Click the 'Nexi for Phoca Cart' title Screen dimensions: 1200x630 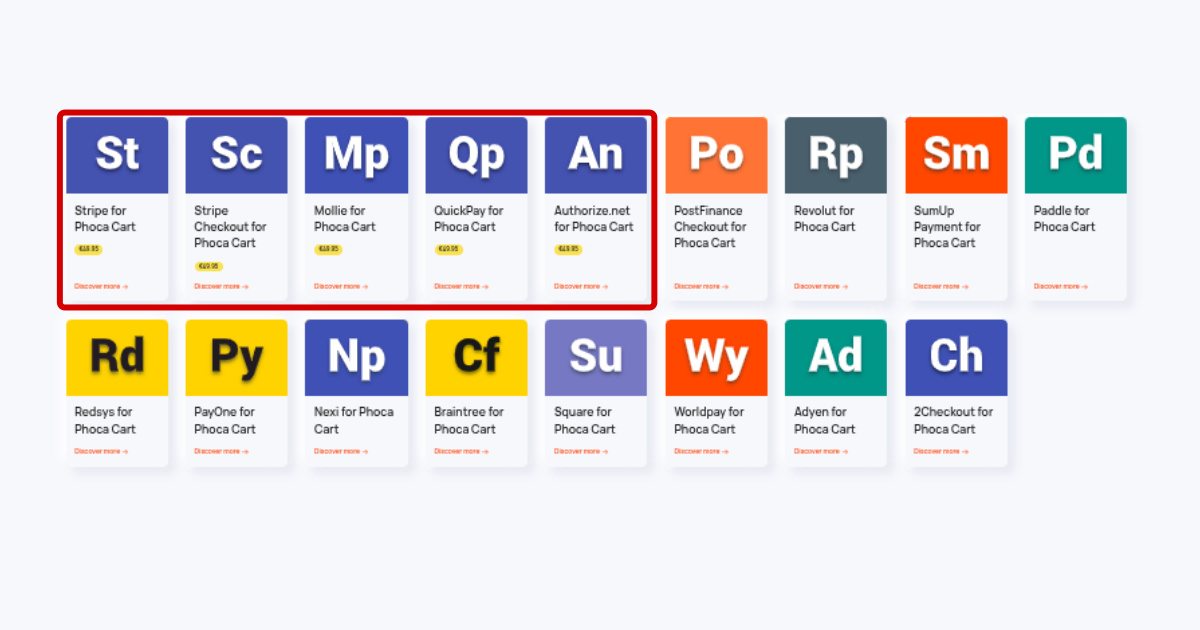[x=354, y=420]
